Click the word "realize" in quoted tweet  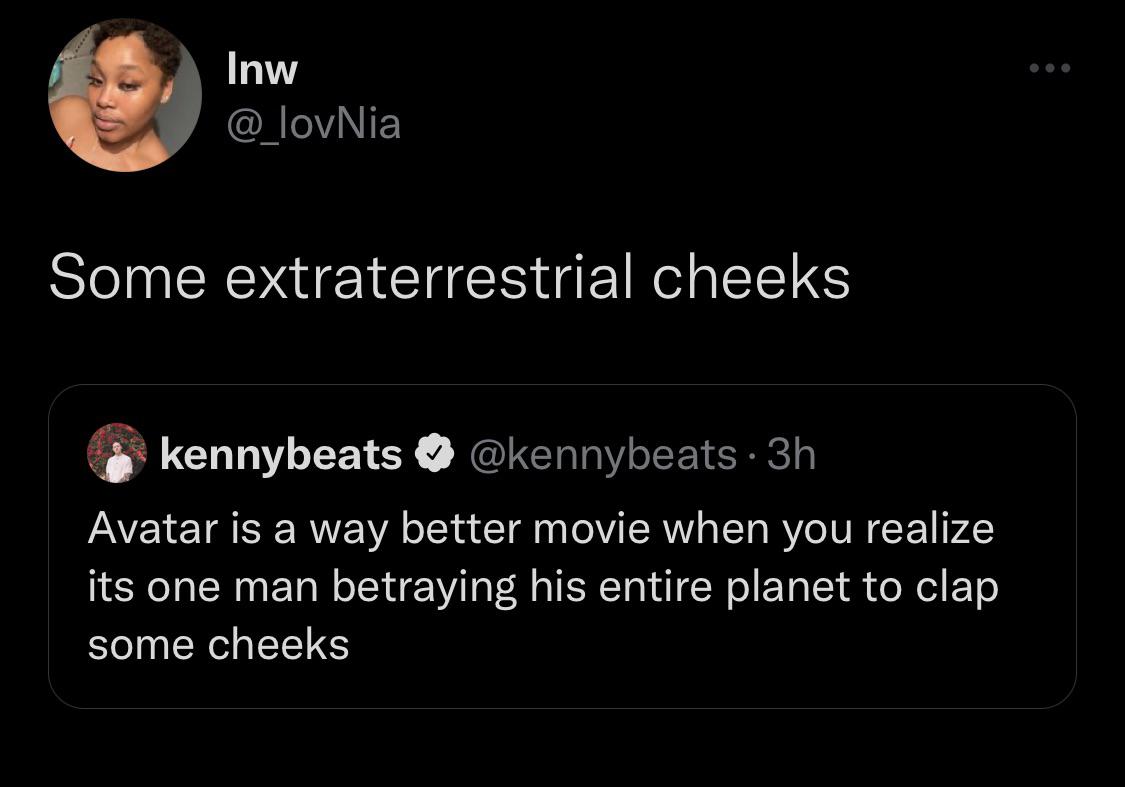(930, 527)
